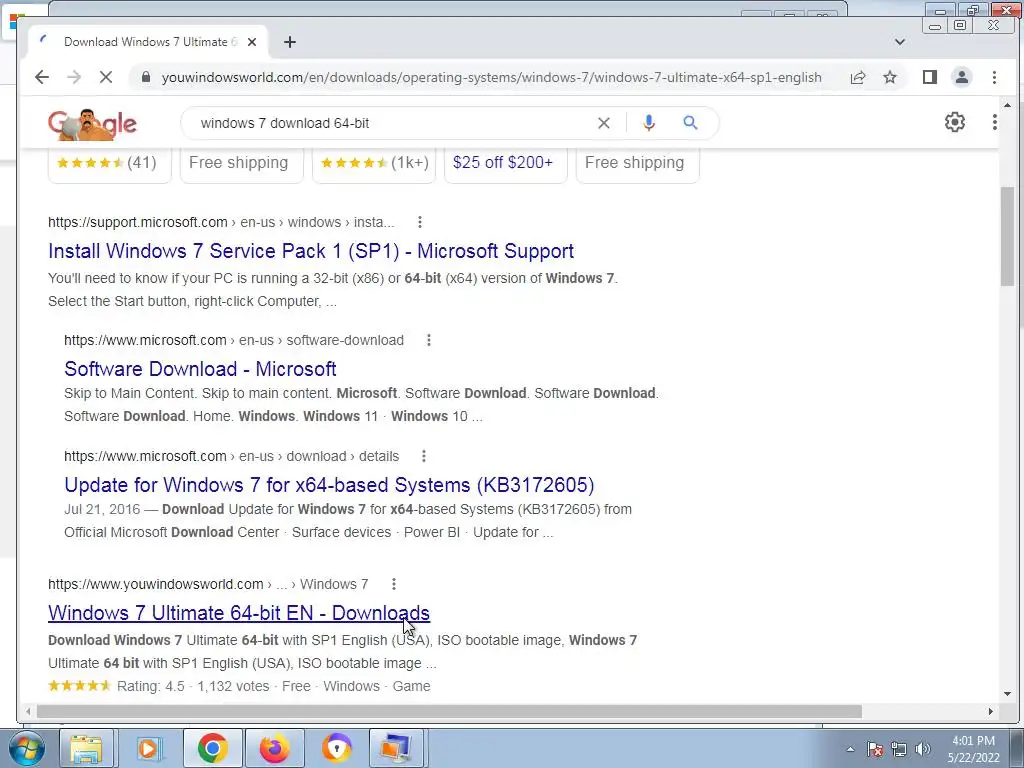Launch the media player taskbar icon
Image resolution: width=1024 pixels, height=768 pixels.
[149, 748]
